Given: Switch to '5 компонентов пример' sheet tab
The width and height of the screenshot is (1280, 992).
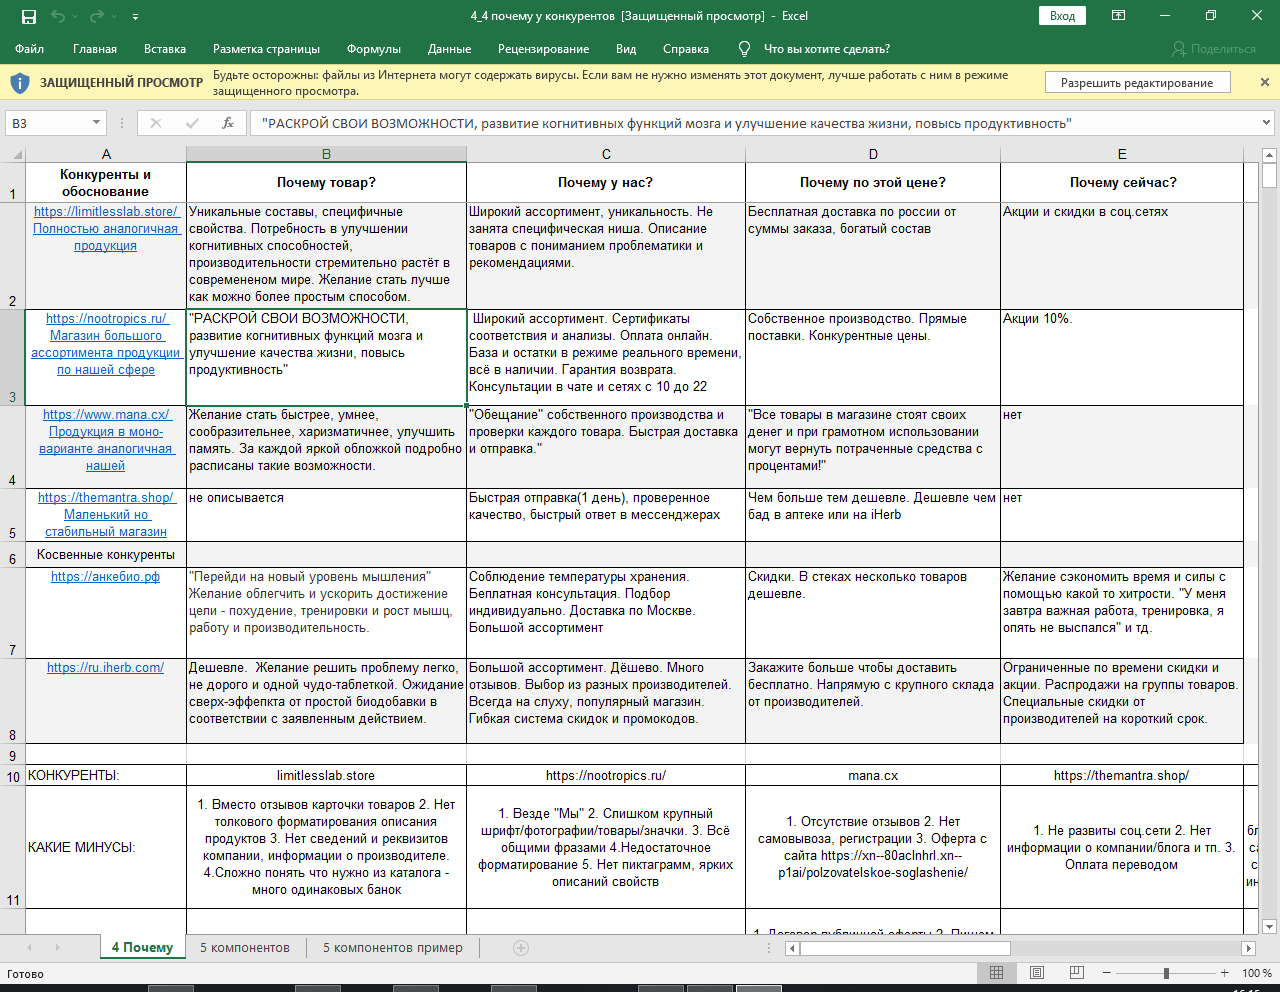Looking at the screenshot, I should pyautogui.click(x=393, y=948).
